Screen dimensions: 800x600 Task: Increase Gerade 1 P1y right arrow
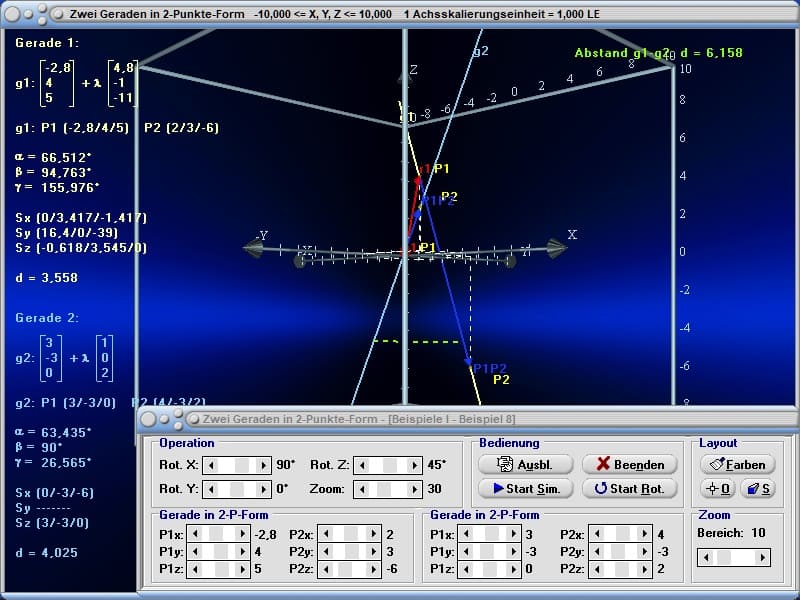coord(242,552)
